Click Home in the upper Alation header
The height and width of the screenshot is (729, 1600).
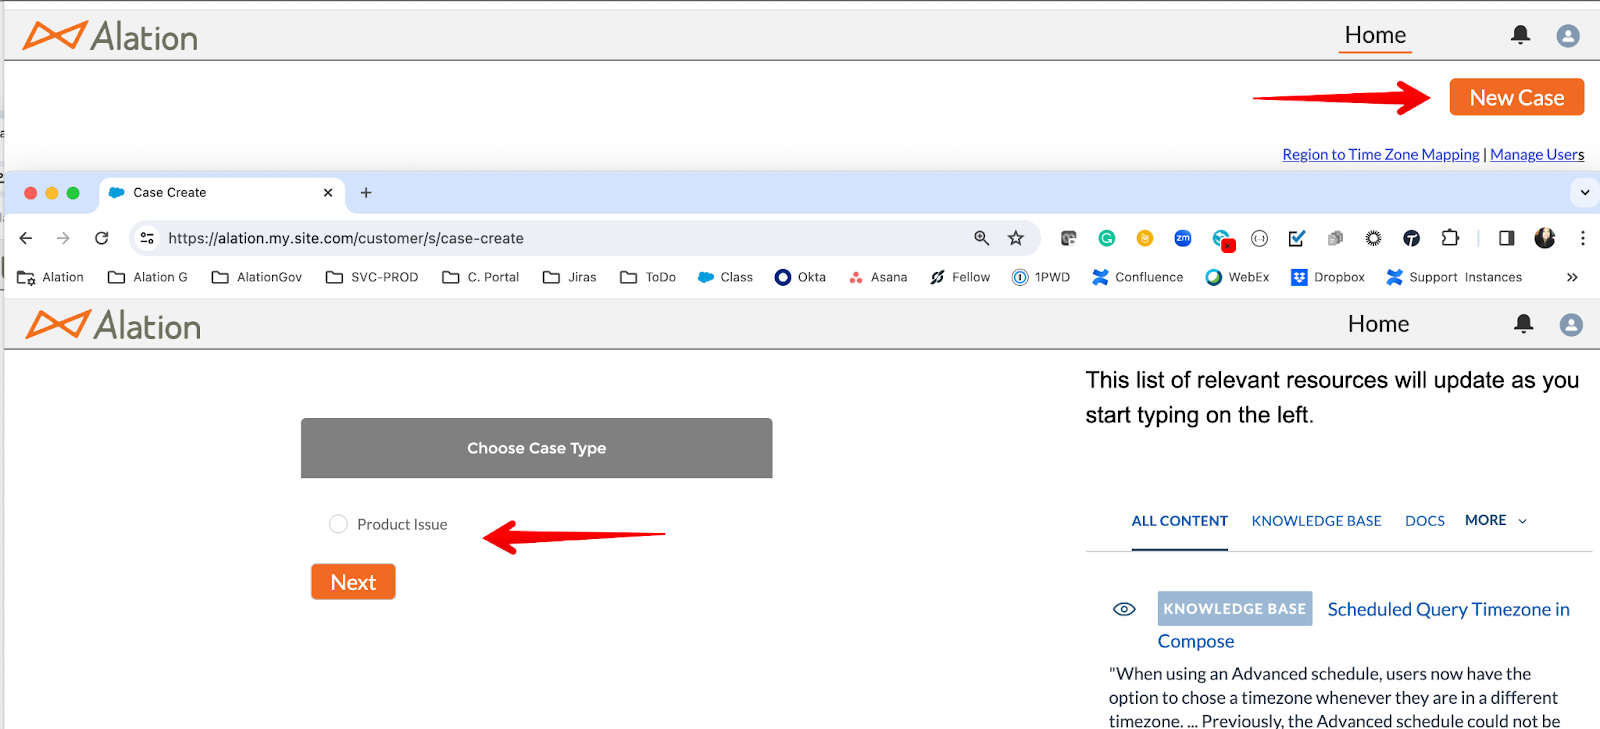1375,35
